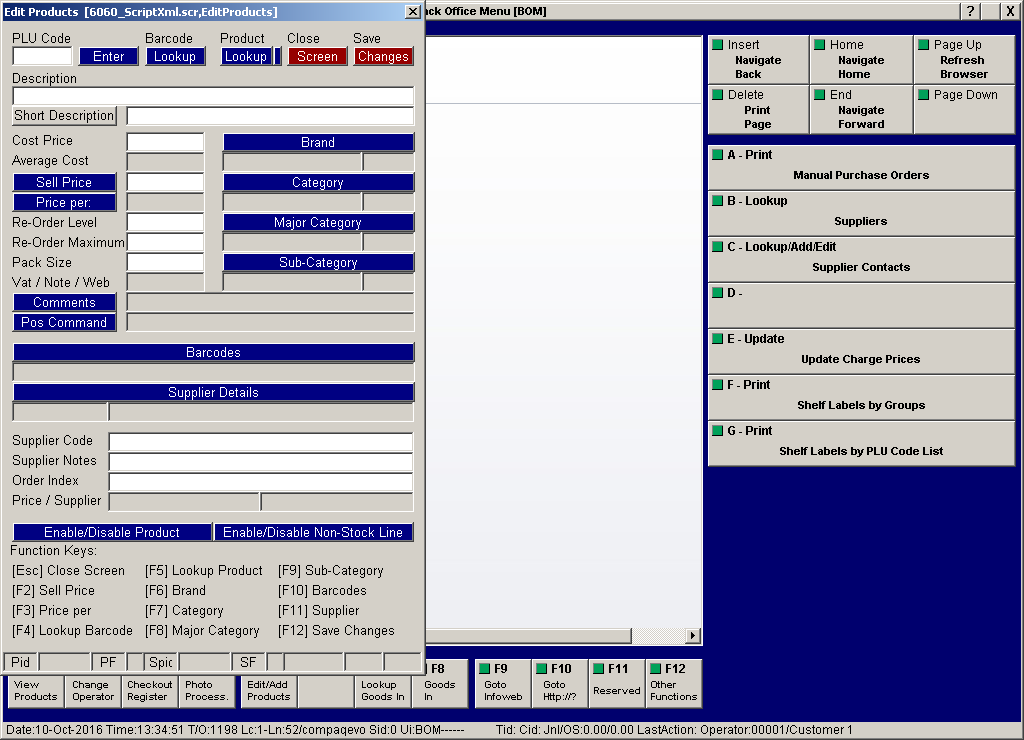Open the Major Category selector button
This screenshot has height=740, width=1024.
pos(318,223)
